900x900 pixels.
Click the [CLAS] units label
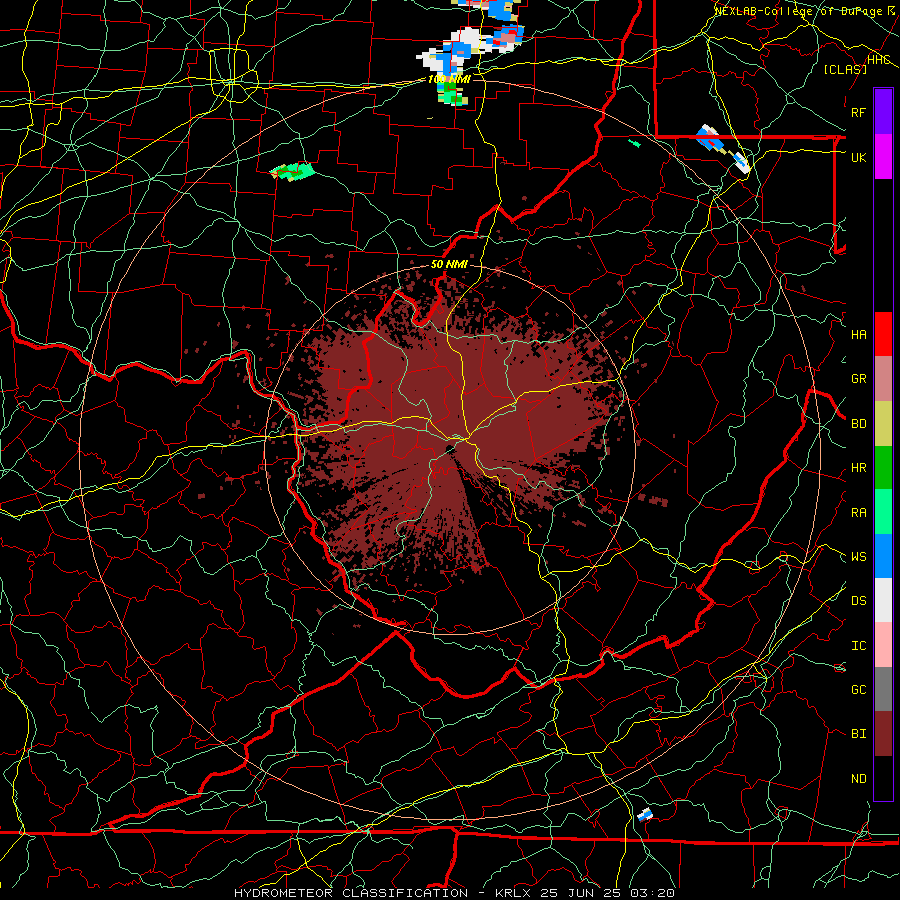[x=845, y=70]
